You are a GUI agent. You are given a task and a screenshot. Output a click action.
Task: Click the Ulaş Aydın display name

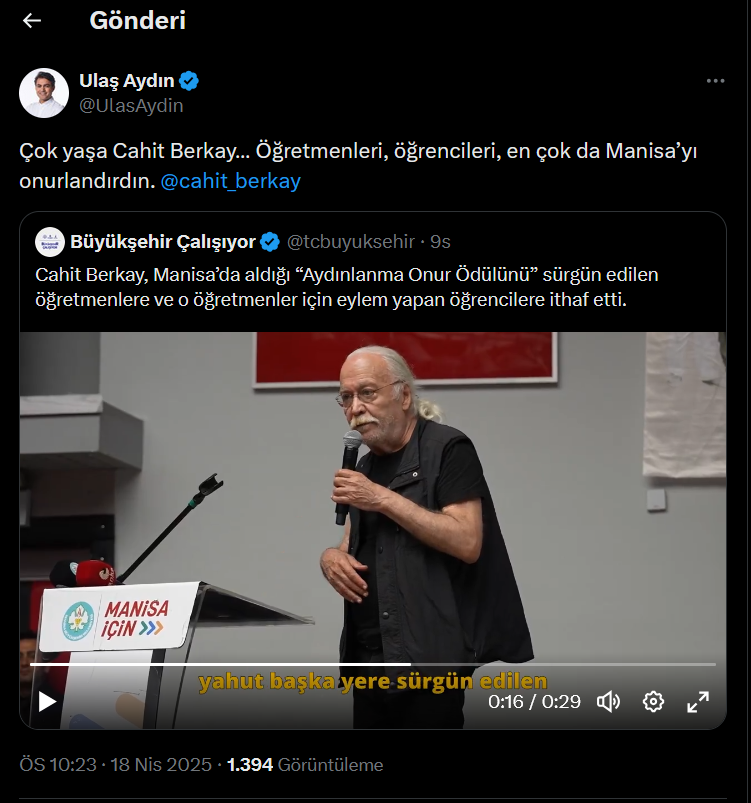[x=127, y=81]
